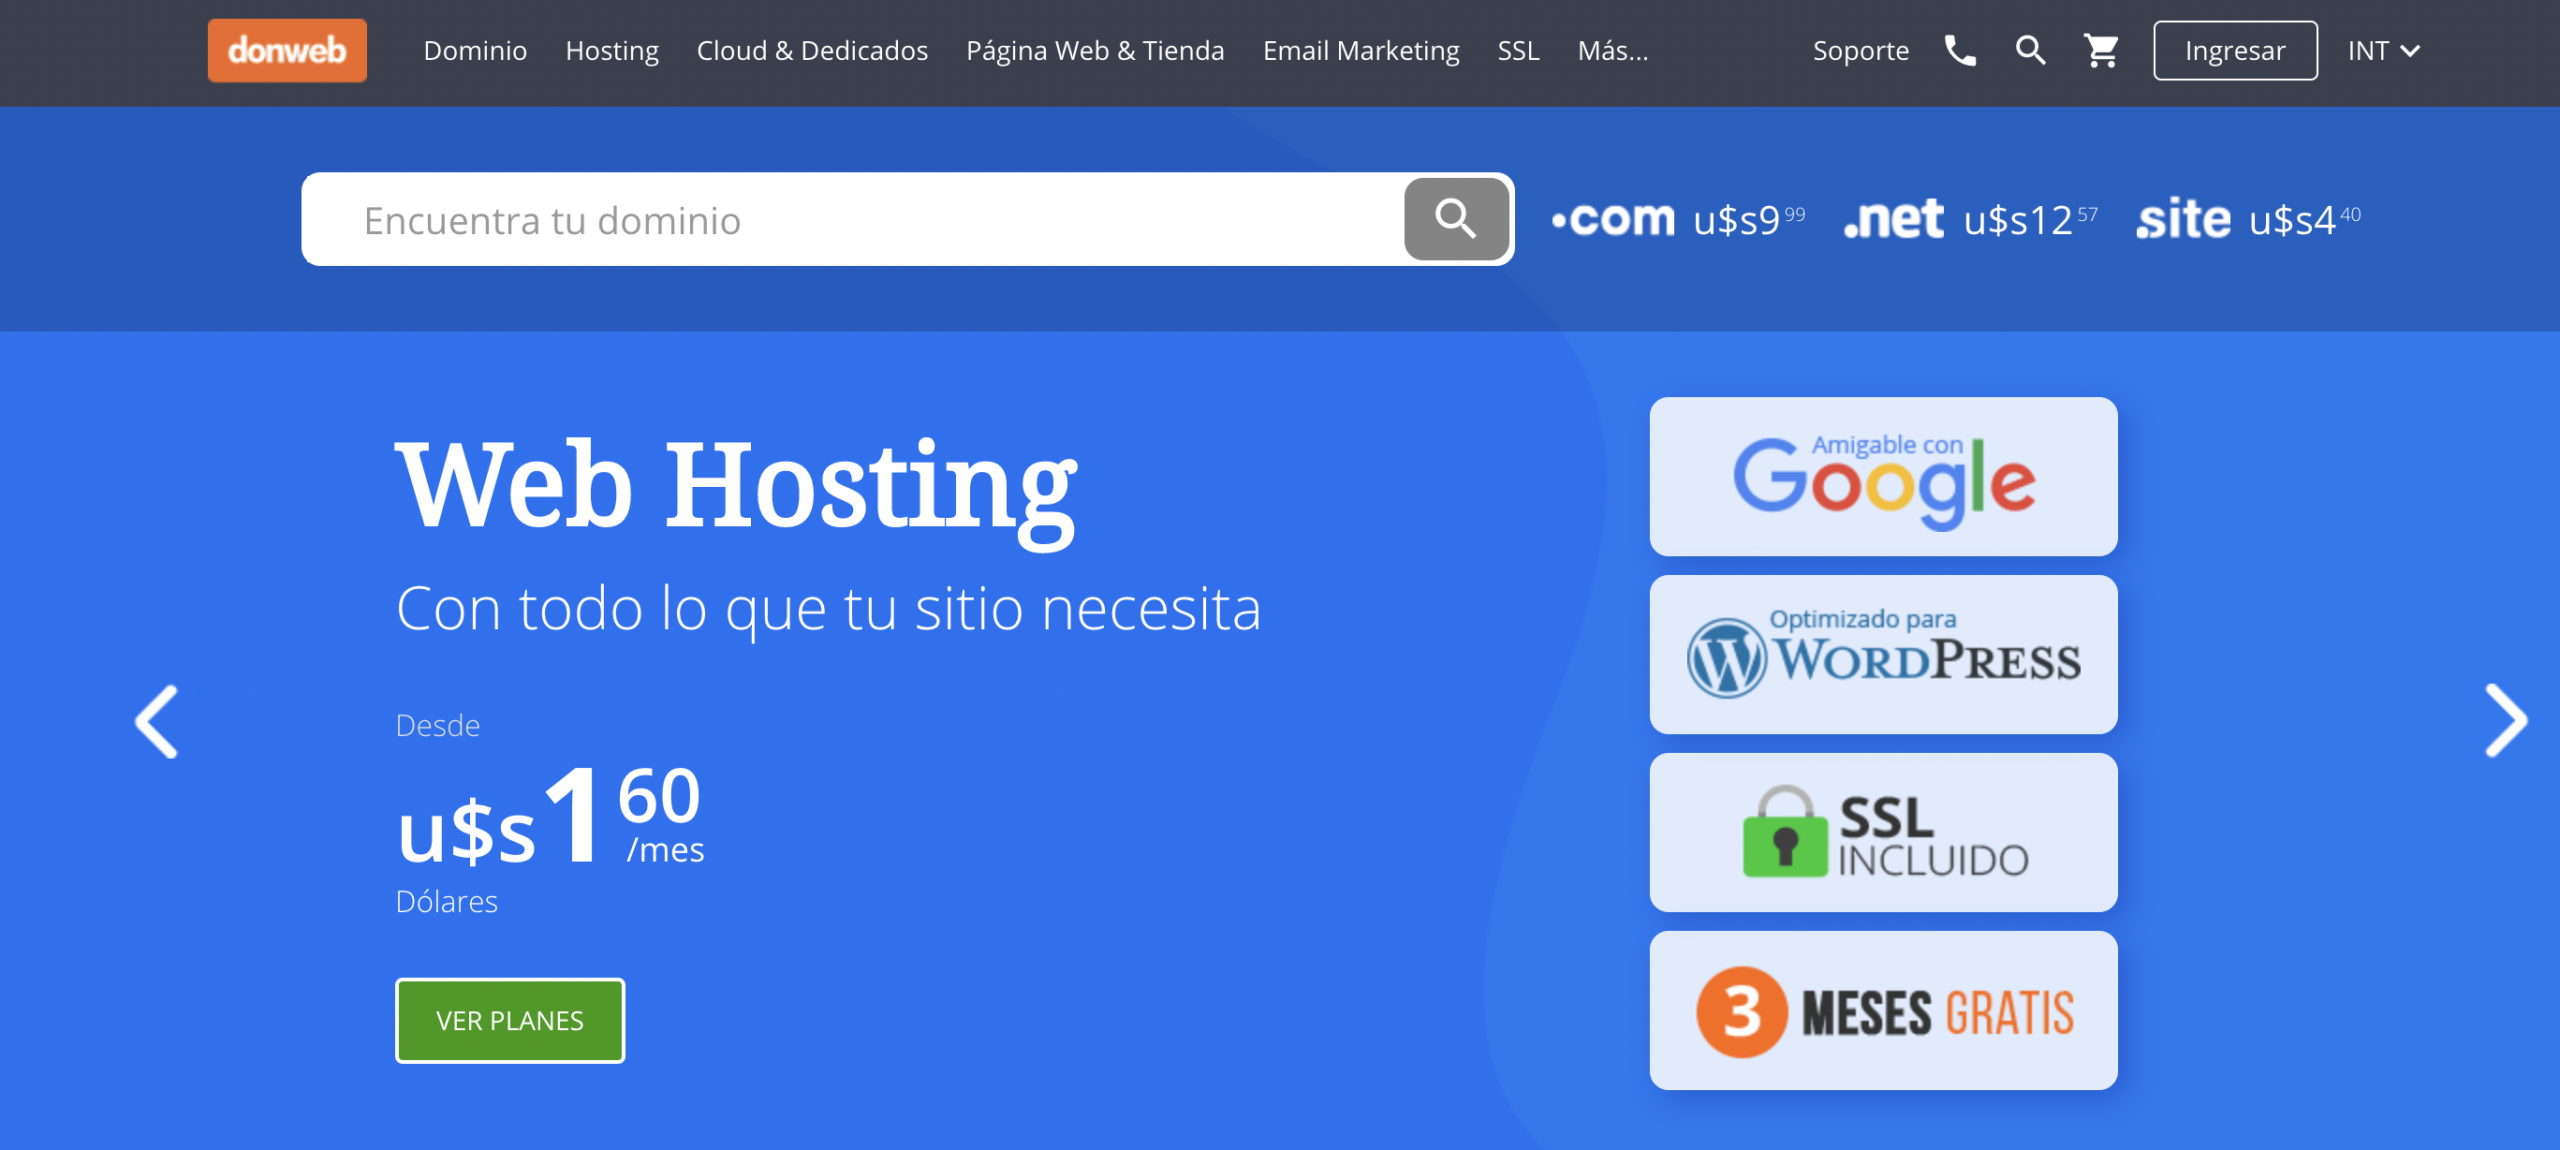Focus the Encuentra tu dominio field

click(x=853, y=219)
